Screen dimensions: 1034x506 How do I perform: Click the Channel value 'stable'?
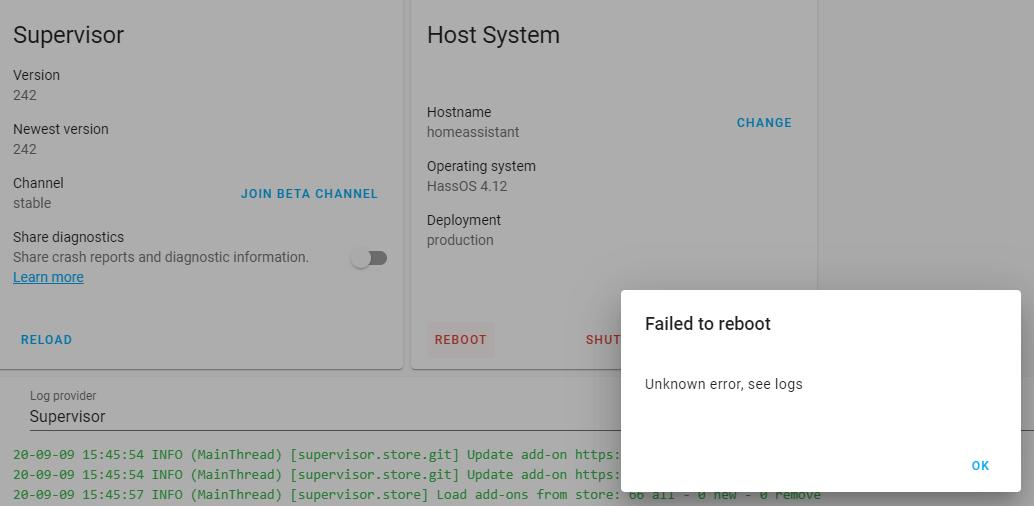(x=32, y=203)
